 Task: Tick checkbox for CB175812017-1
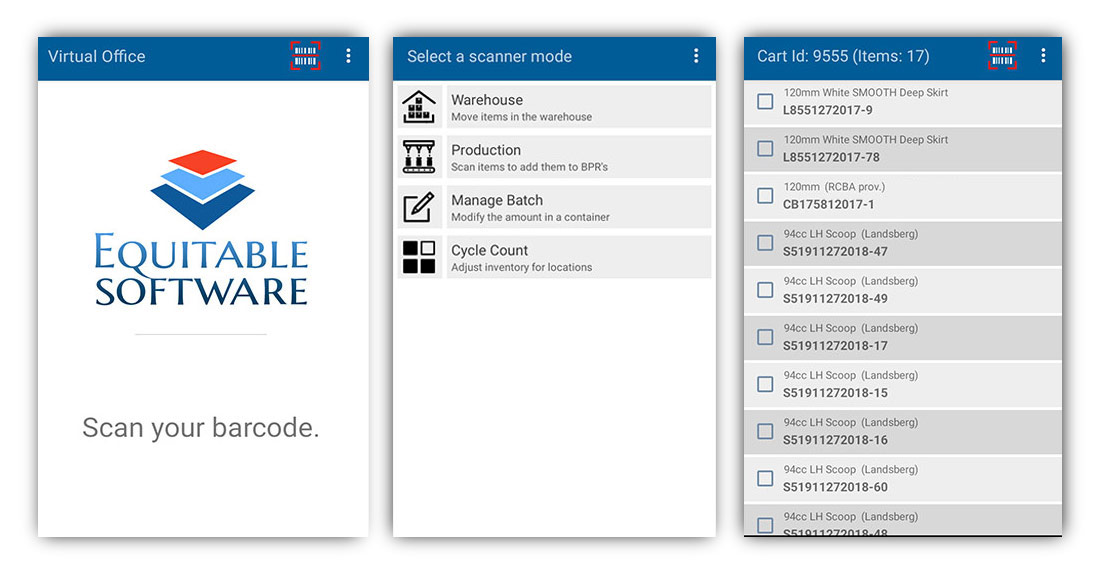pyautogui.click(x=765, y=196)
